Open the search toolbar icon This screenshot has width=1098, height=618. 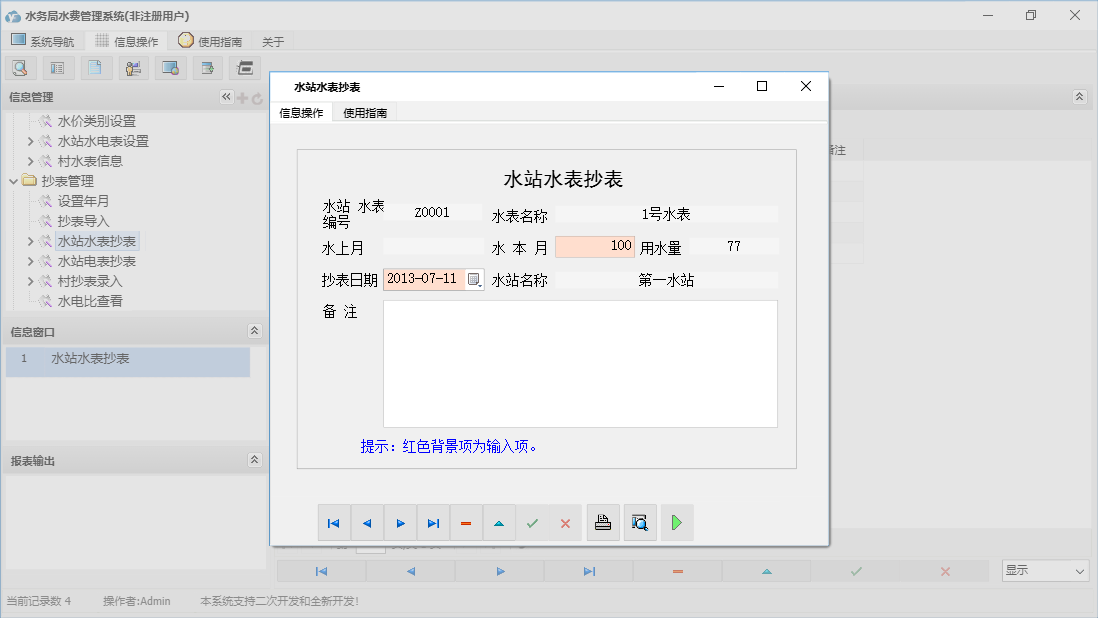tap(20, 67)
